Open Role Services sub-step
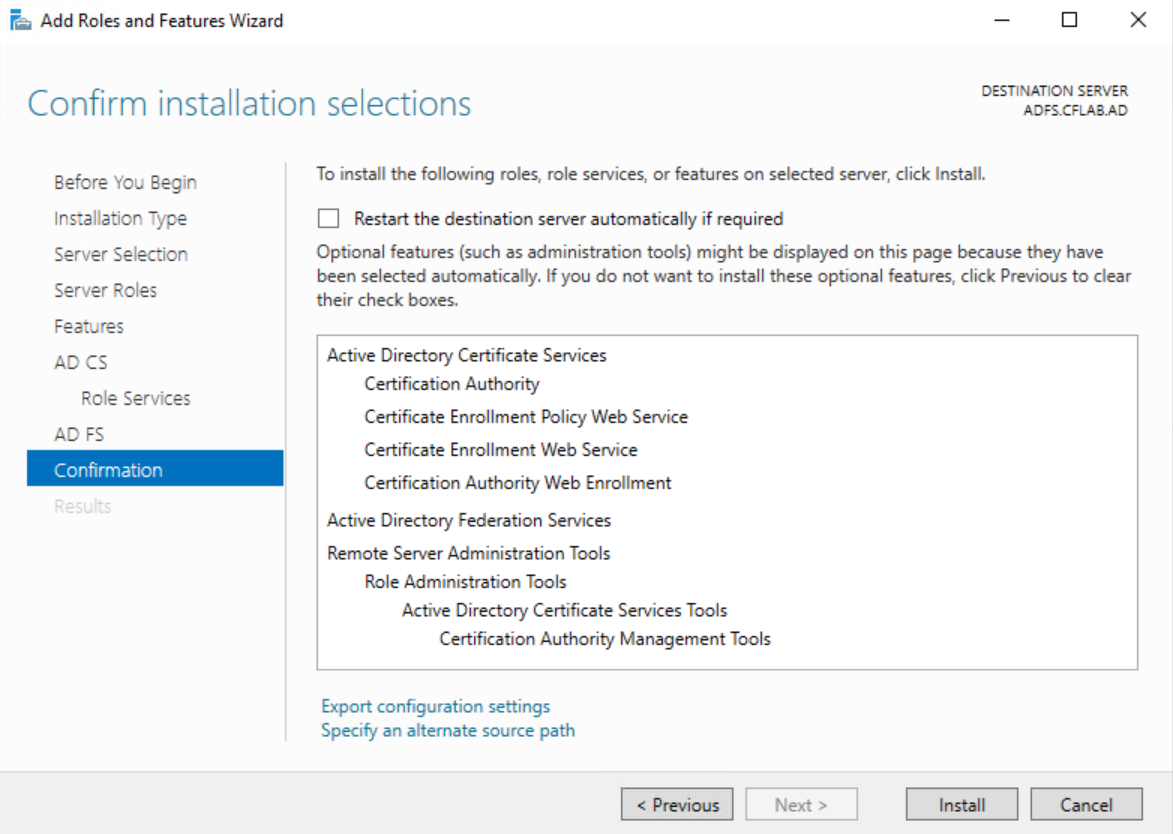 (135, 398)
